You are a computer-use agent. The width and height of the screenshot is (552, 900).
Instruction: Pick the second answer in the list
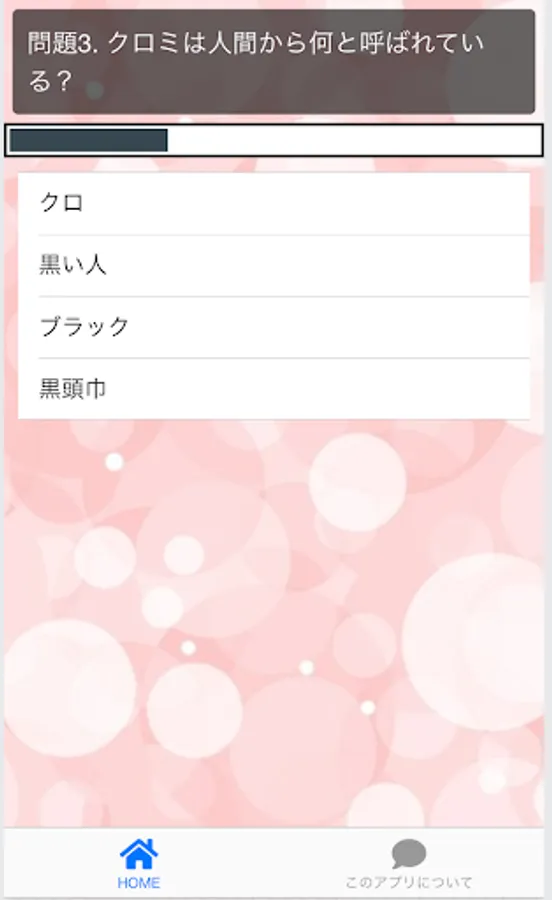[274, 265]
